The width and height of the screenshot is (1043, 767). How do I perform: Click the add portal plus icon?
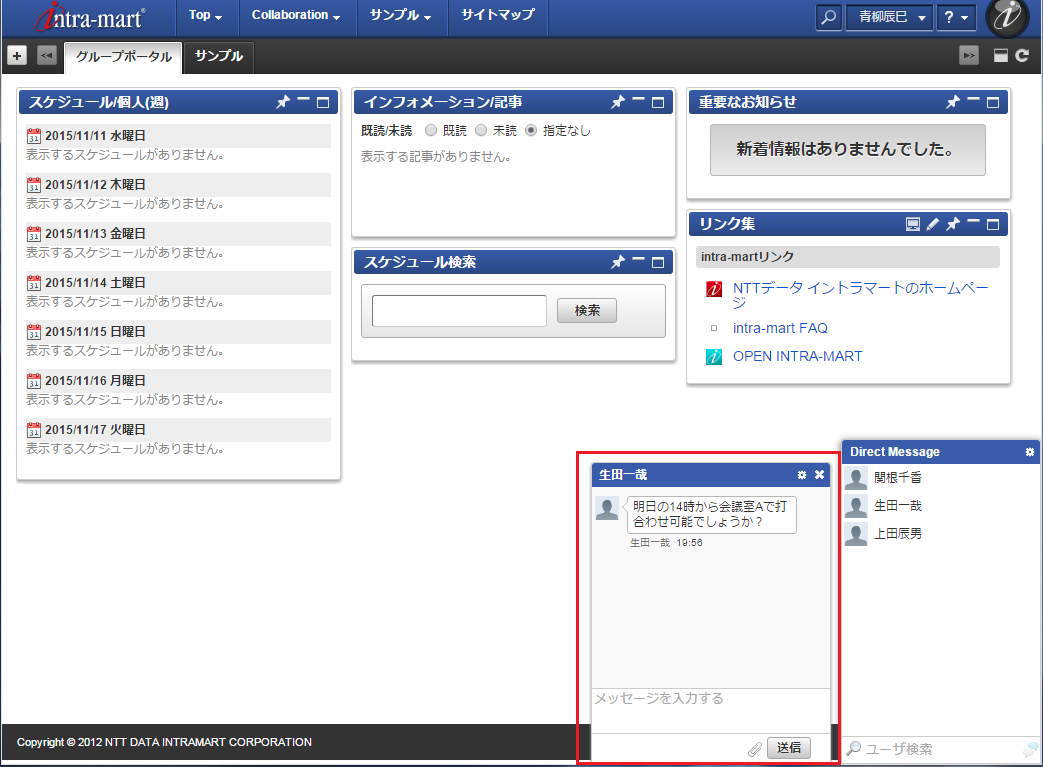[17, 56]
